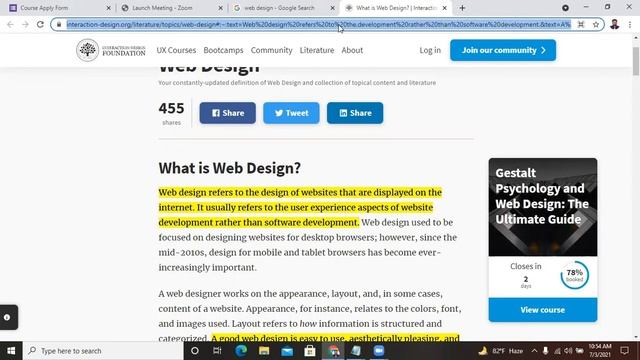Viewport: 640px width, 360px height.
Task: Click the forward navigation arrow
Action: coord(25,24)
